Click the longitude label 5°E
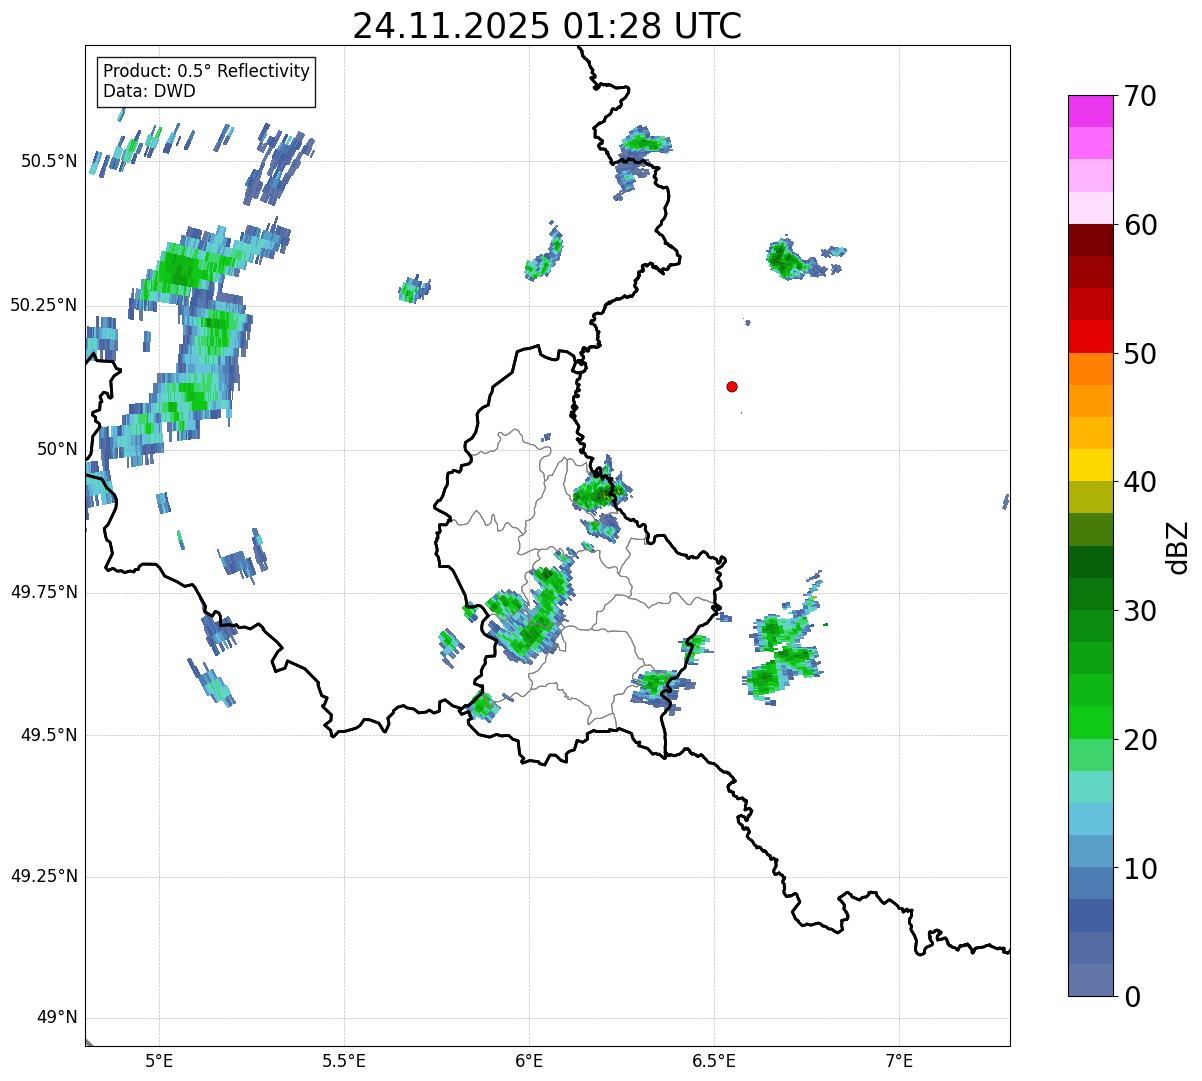Image resolution: width=1202 pixels, height=1081 pixels. 159,1061
